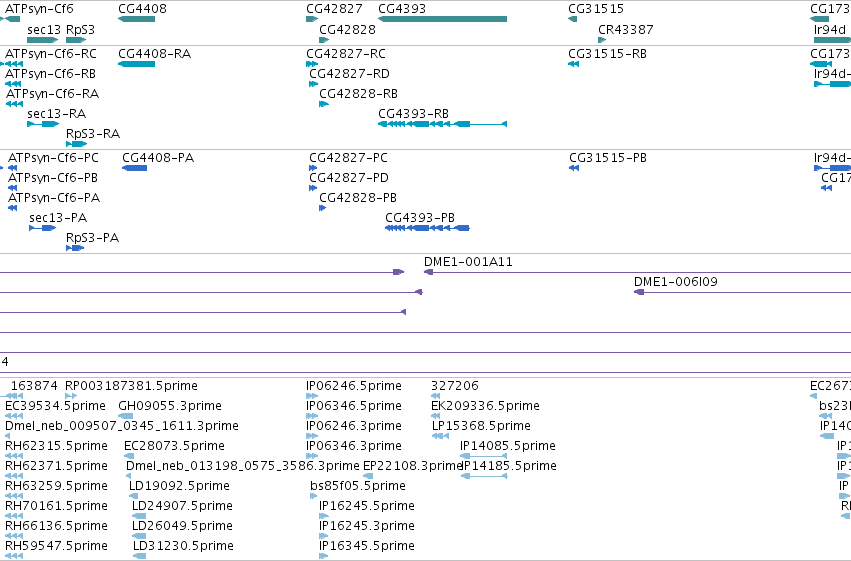The width and height of the screenshot is (851, 561).
Task: Select the CG42827 gene label
Action: (x=334, y=9)
